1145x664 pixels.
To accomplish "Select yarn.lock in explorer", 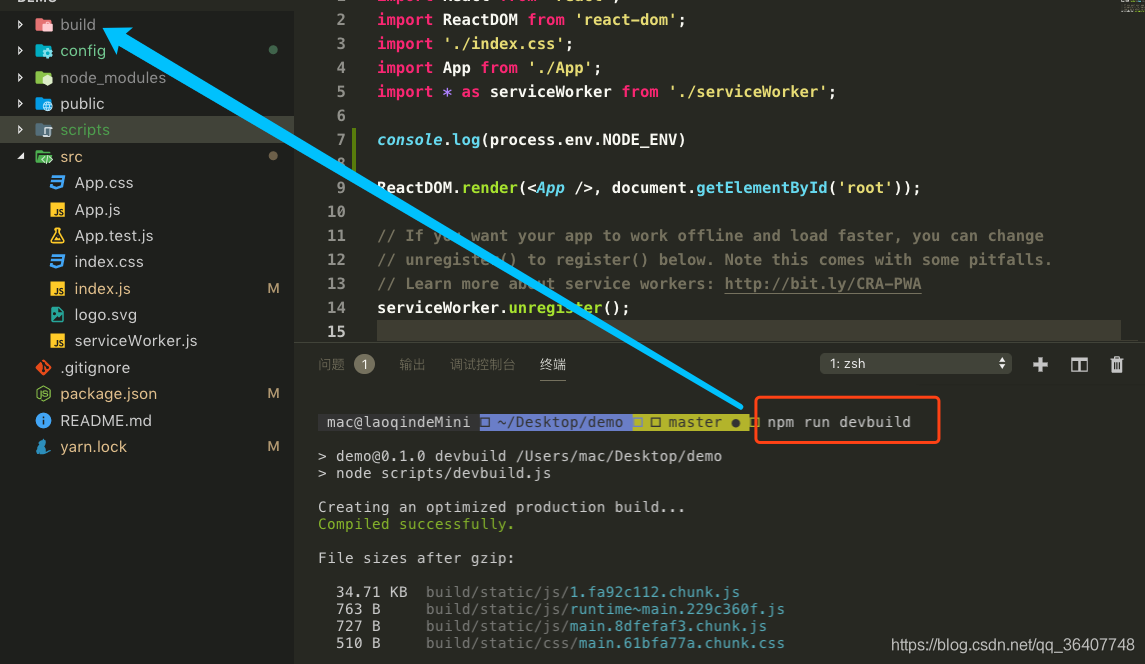I will [93, 447].
